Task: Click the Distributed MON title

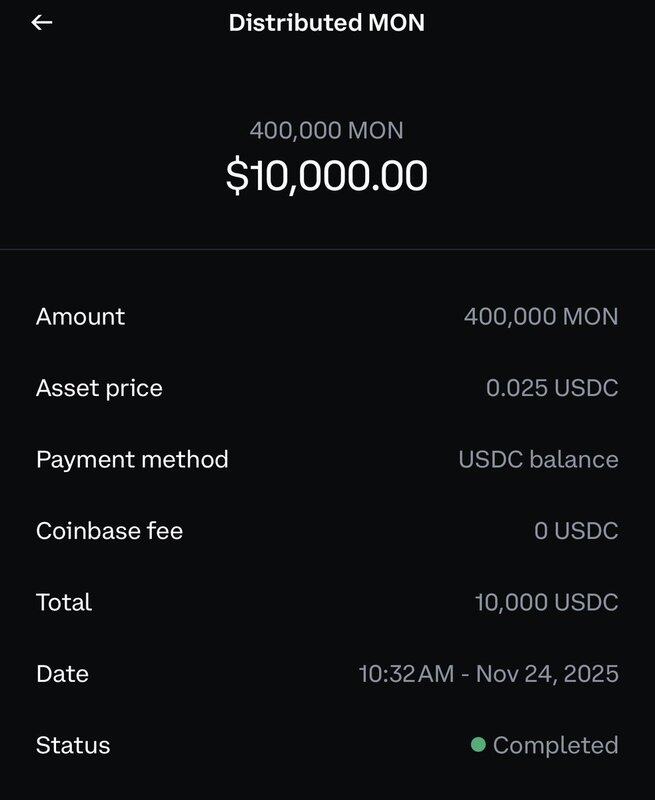Action: tap(327, 22)
